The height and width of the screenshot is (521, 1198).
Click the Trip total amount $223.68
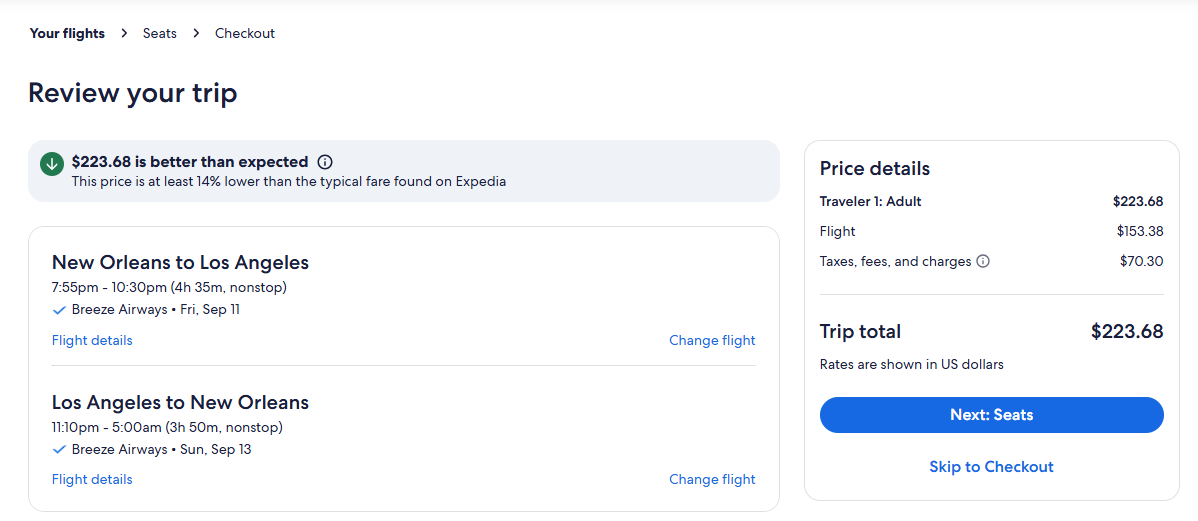point(1127,332)
